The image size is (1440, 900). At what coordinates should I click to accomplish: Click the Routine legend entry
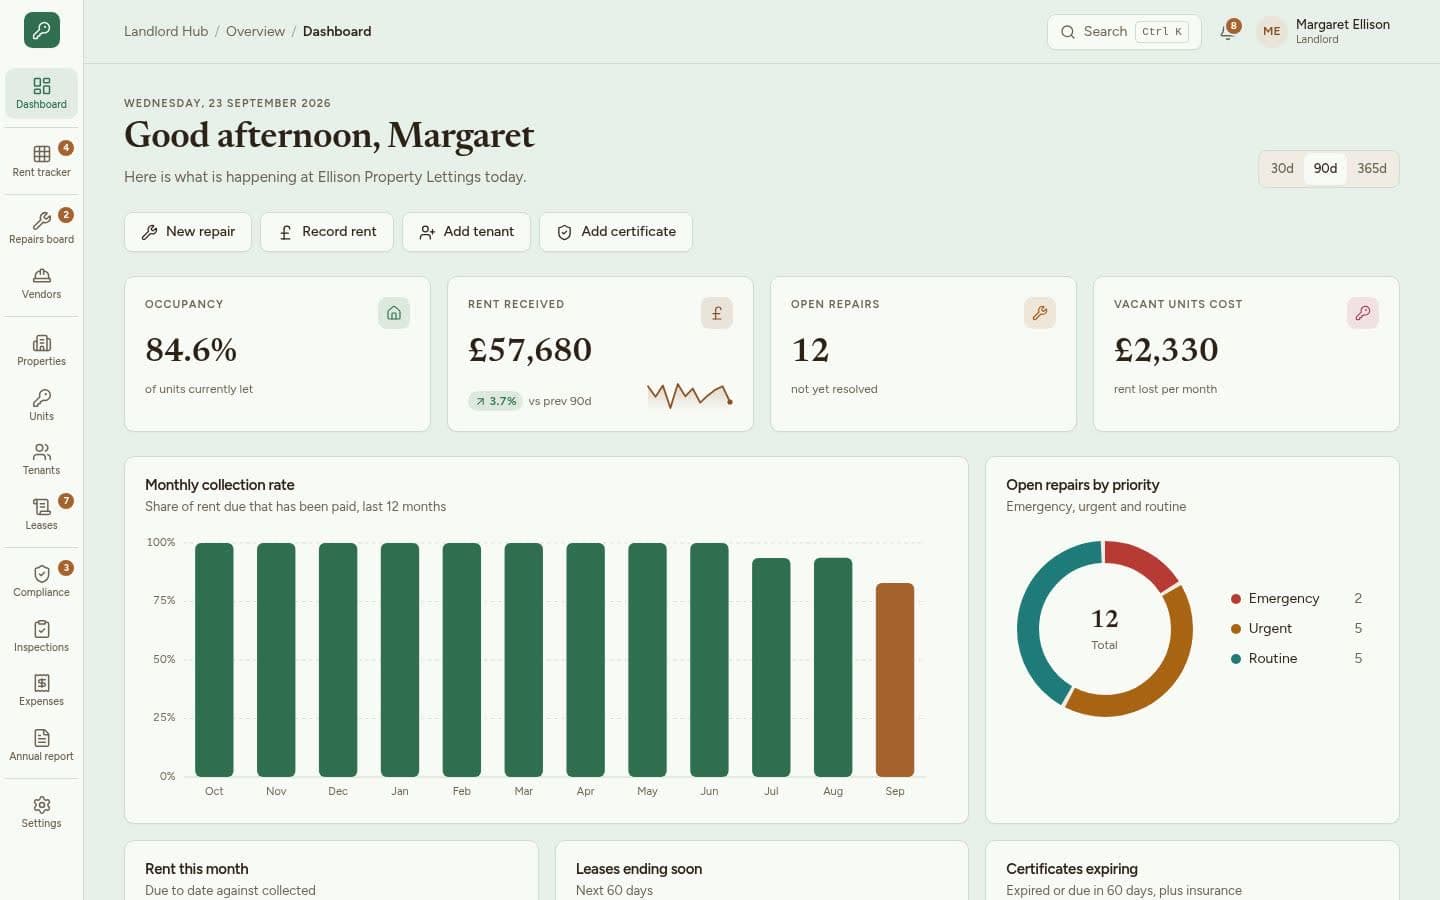[1296, 658]
